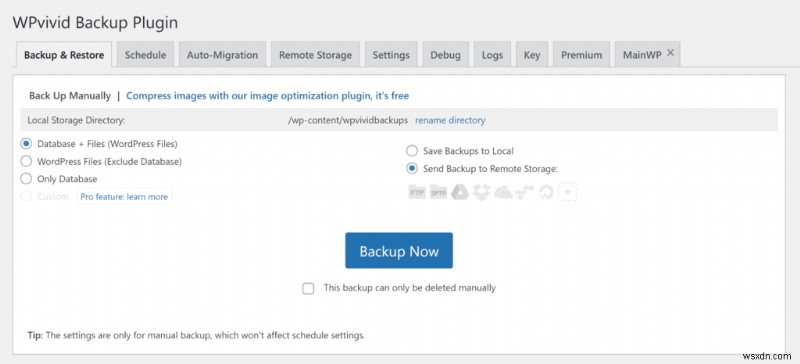Click the Backup Now button

point(399,251)
